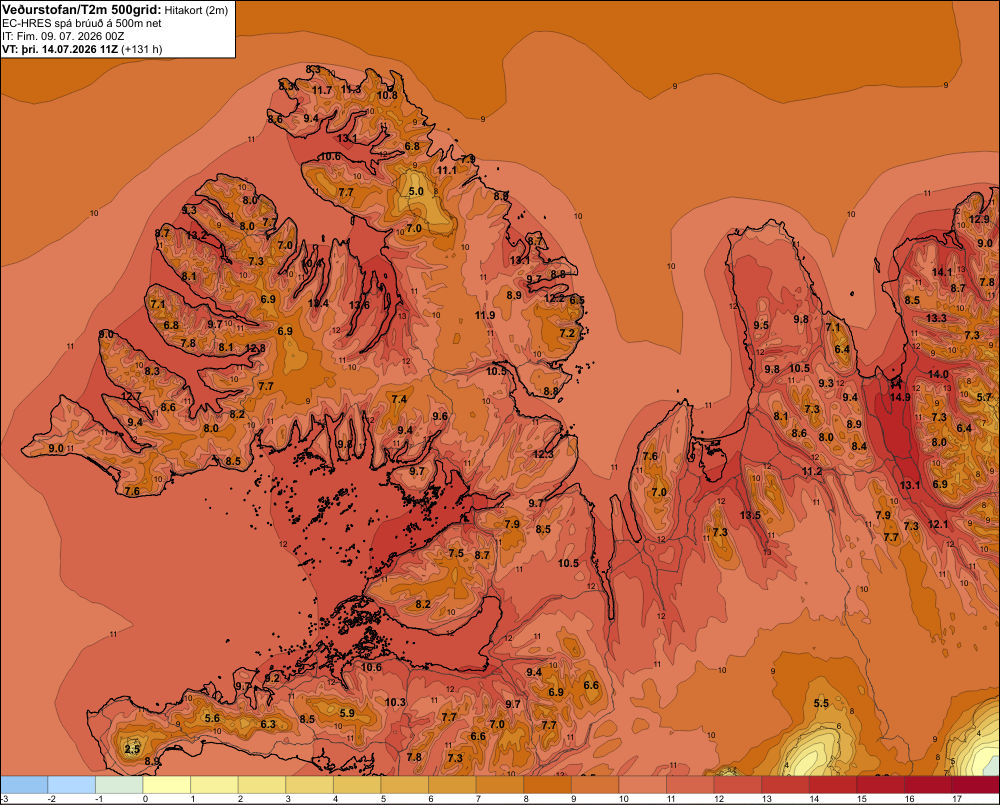Image resolution: width=1000 pixels, height=805 pixels.
Task: Click the line 'EC-HRES spá brúuð á 500m net'
Action: click(82, 23)
